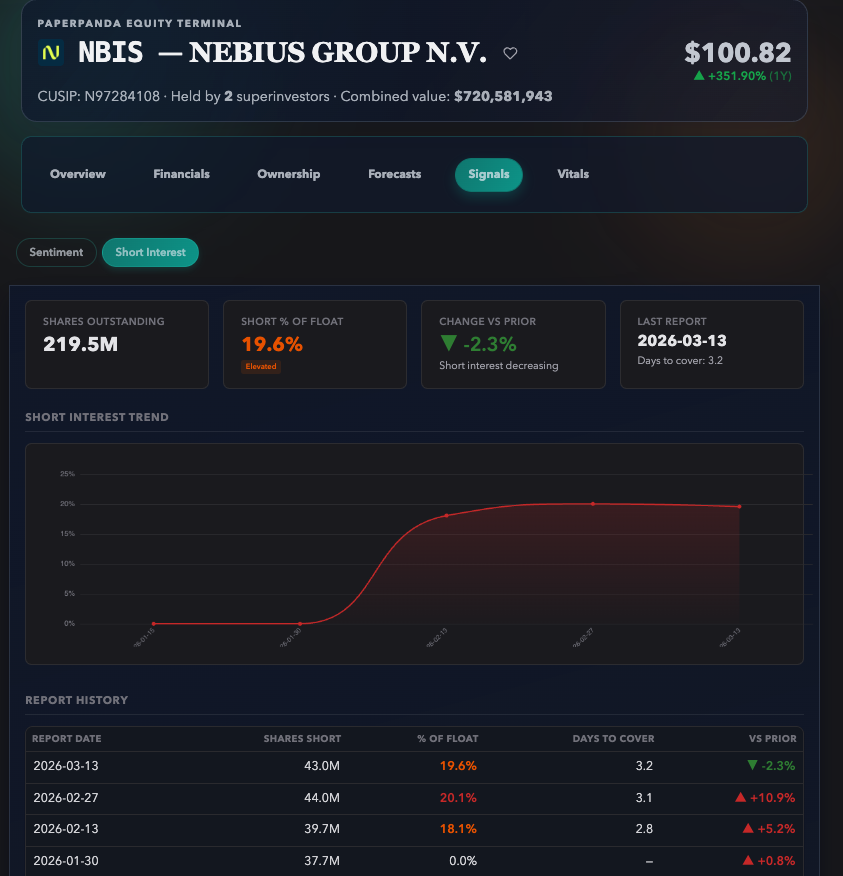Click the Report Date column header
843x876 pixels.
click(x=67, y=739)
